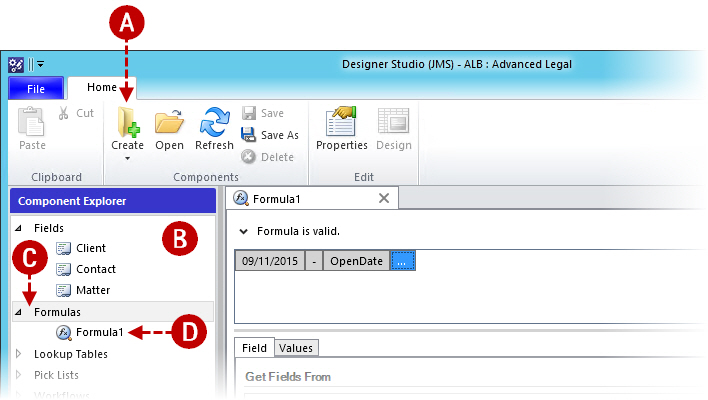708x400 pixels.
Task: Click the Open folder icon
Action: click(x=169, y=123)
